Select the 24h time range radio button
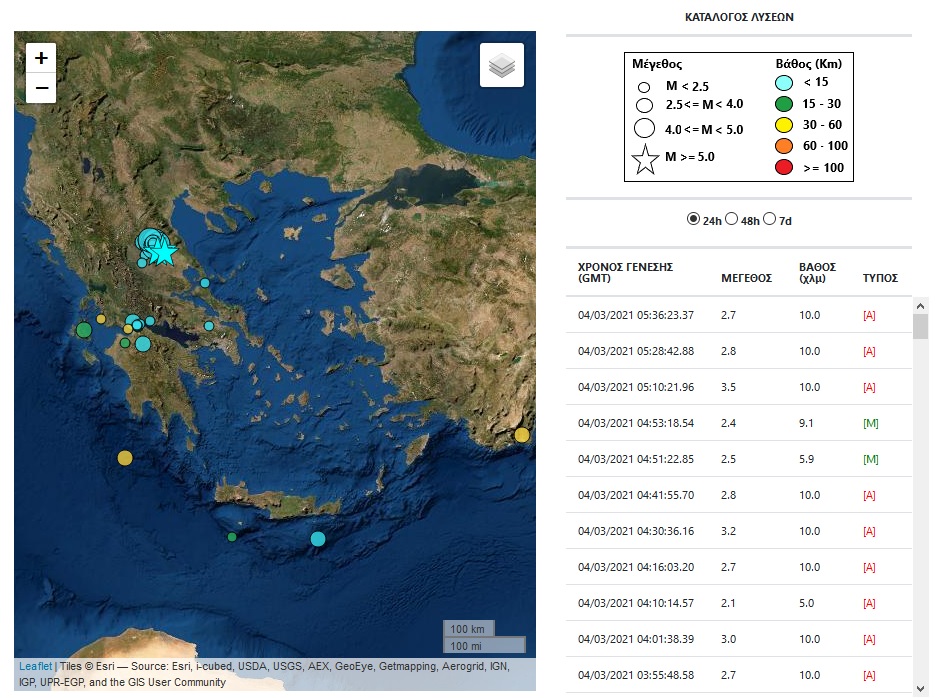Image resolution: width=939 pixels, height=698 pixels. (x=694, y=219)
